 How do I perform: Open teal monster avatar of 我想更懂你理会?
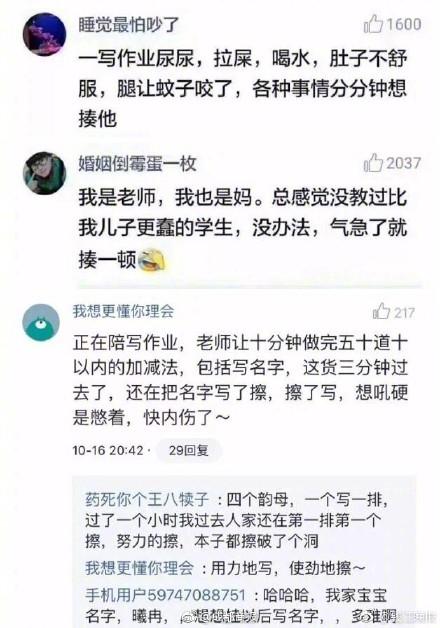[41, 323]
